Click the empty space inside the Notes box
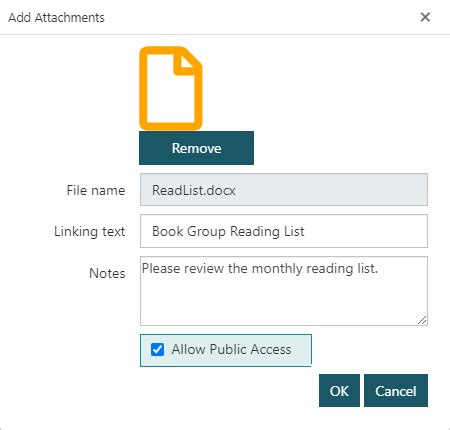The height and width of the screenshot is (430, 450). pos(280,302)
